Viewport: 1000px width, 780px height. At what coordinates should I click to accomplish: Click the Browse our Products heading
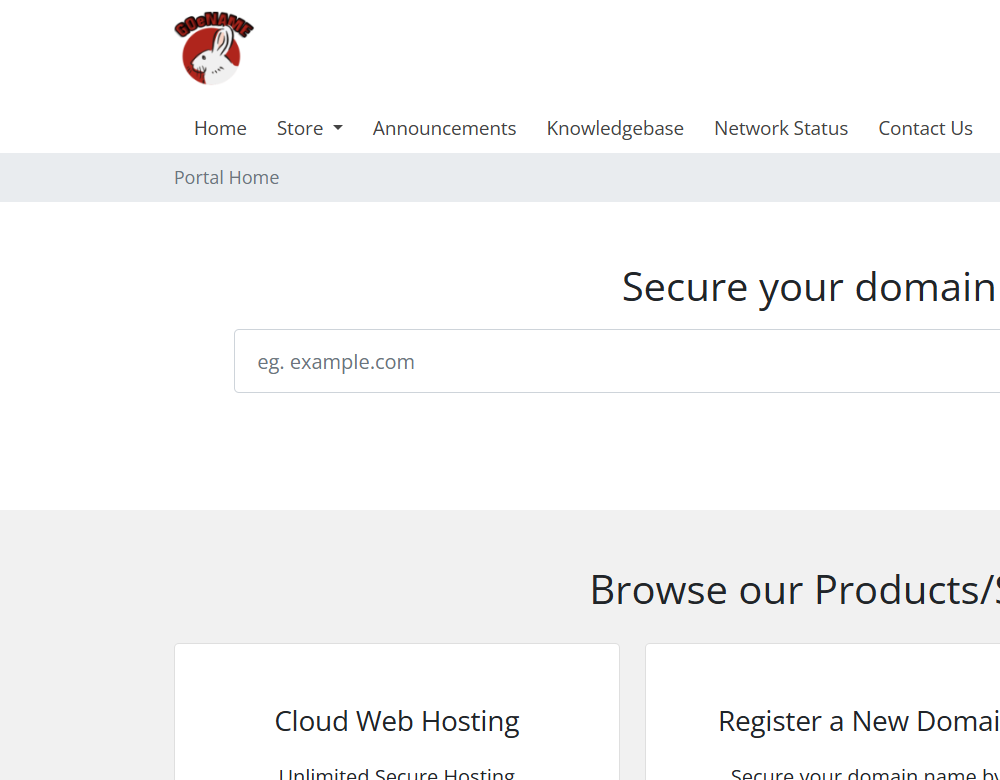pos(794,589)
